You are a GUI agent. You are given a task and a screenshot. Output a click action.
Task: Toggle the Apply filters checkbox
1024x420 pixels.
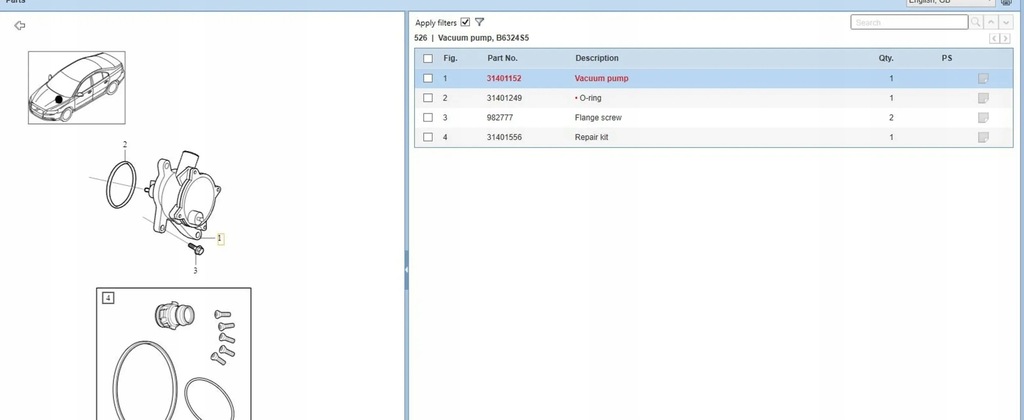(x=465, y=22)
